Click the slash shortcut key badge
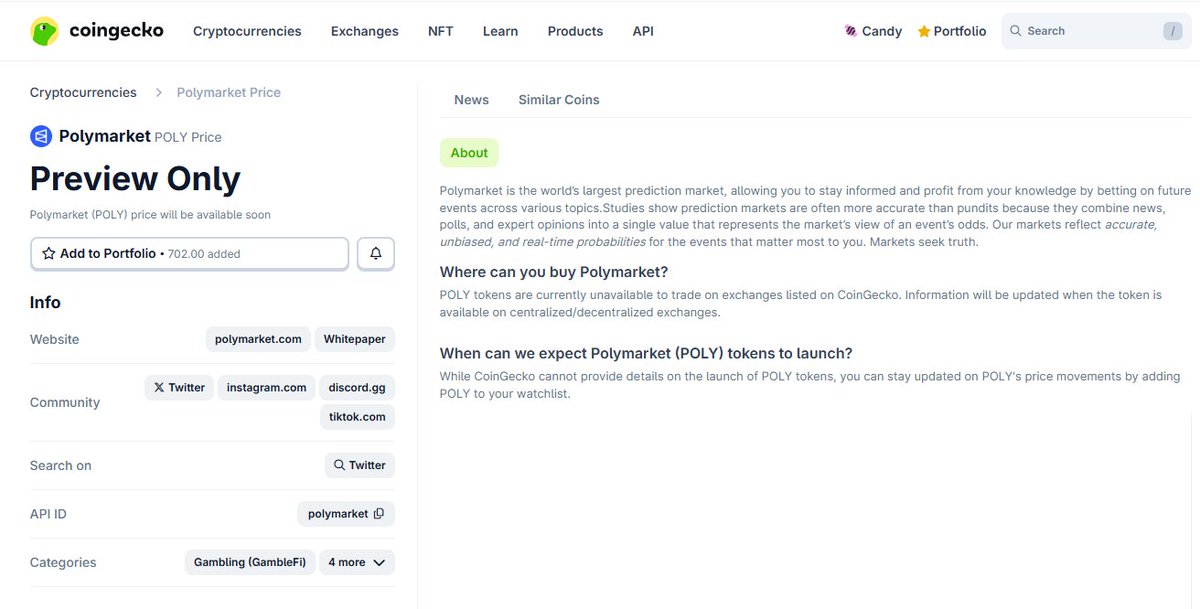Viewport: 1200px width, 609px height. [1172, 31]
